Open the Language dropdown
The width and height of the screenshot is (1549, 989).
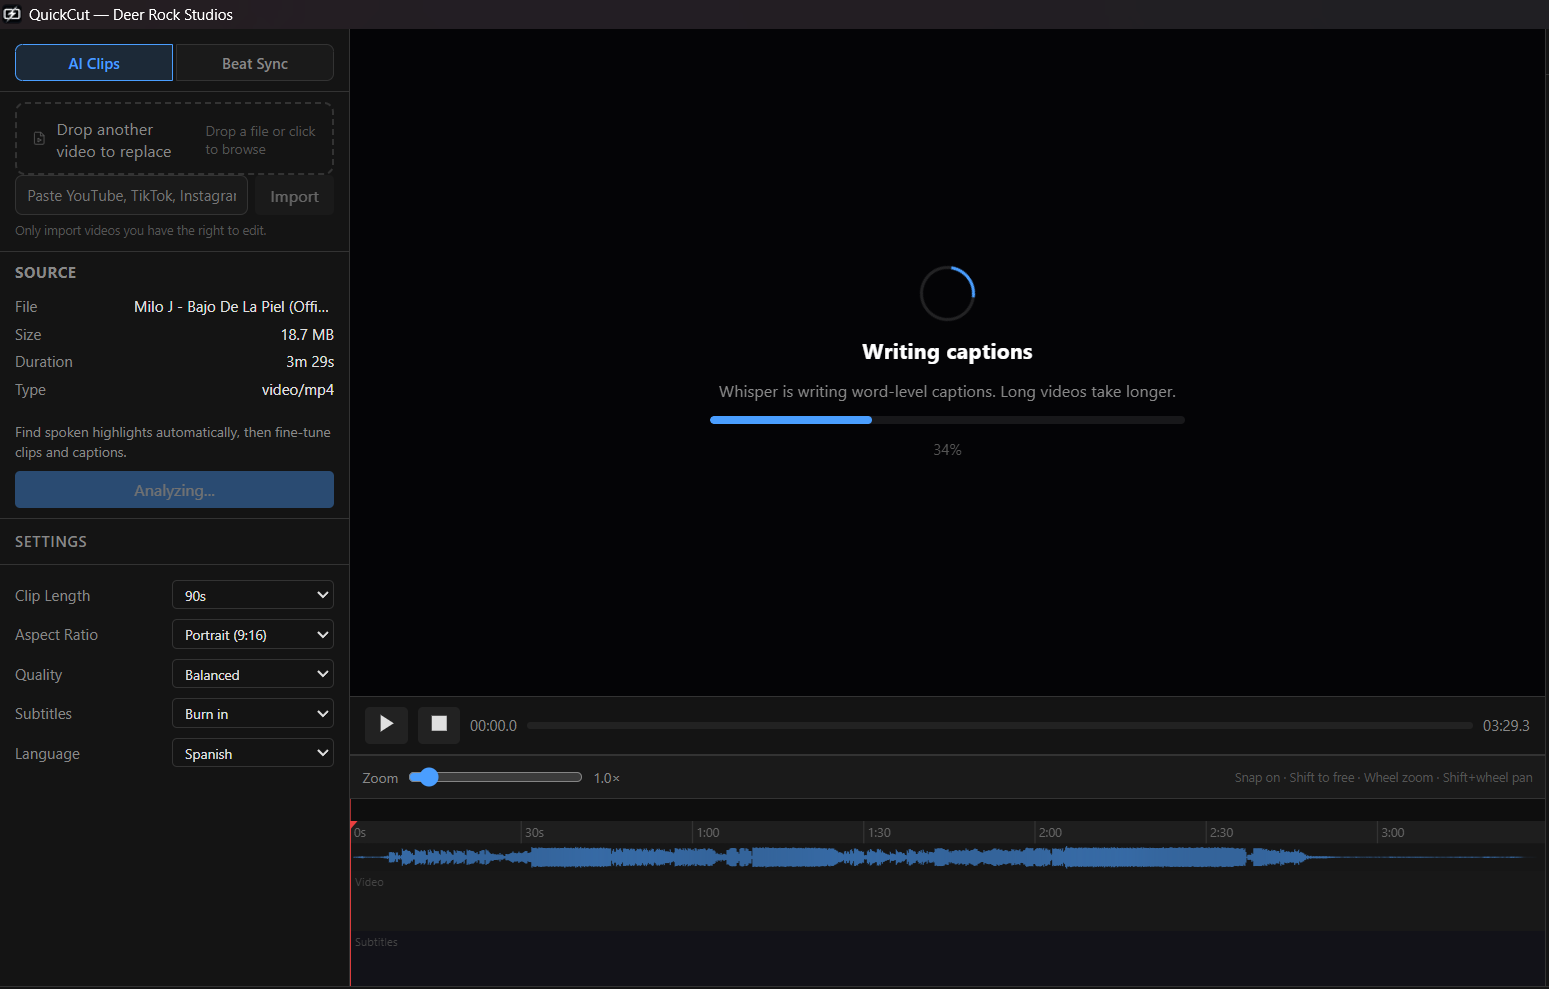pos(253,753)
